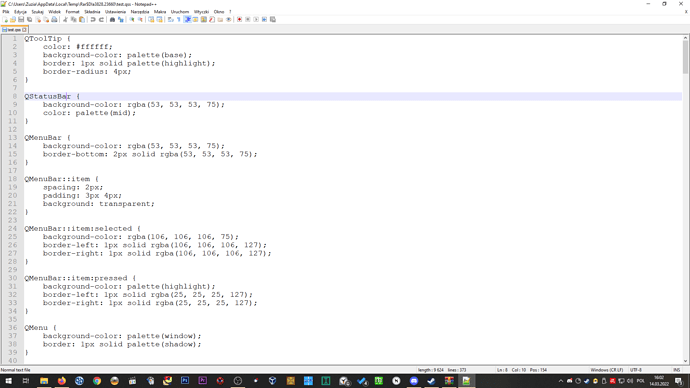Screen dimensions: 690x388
Task: Open the Wtyczki menu
Action: click(x=202, y=12)
